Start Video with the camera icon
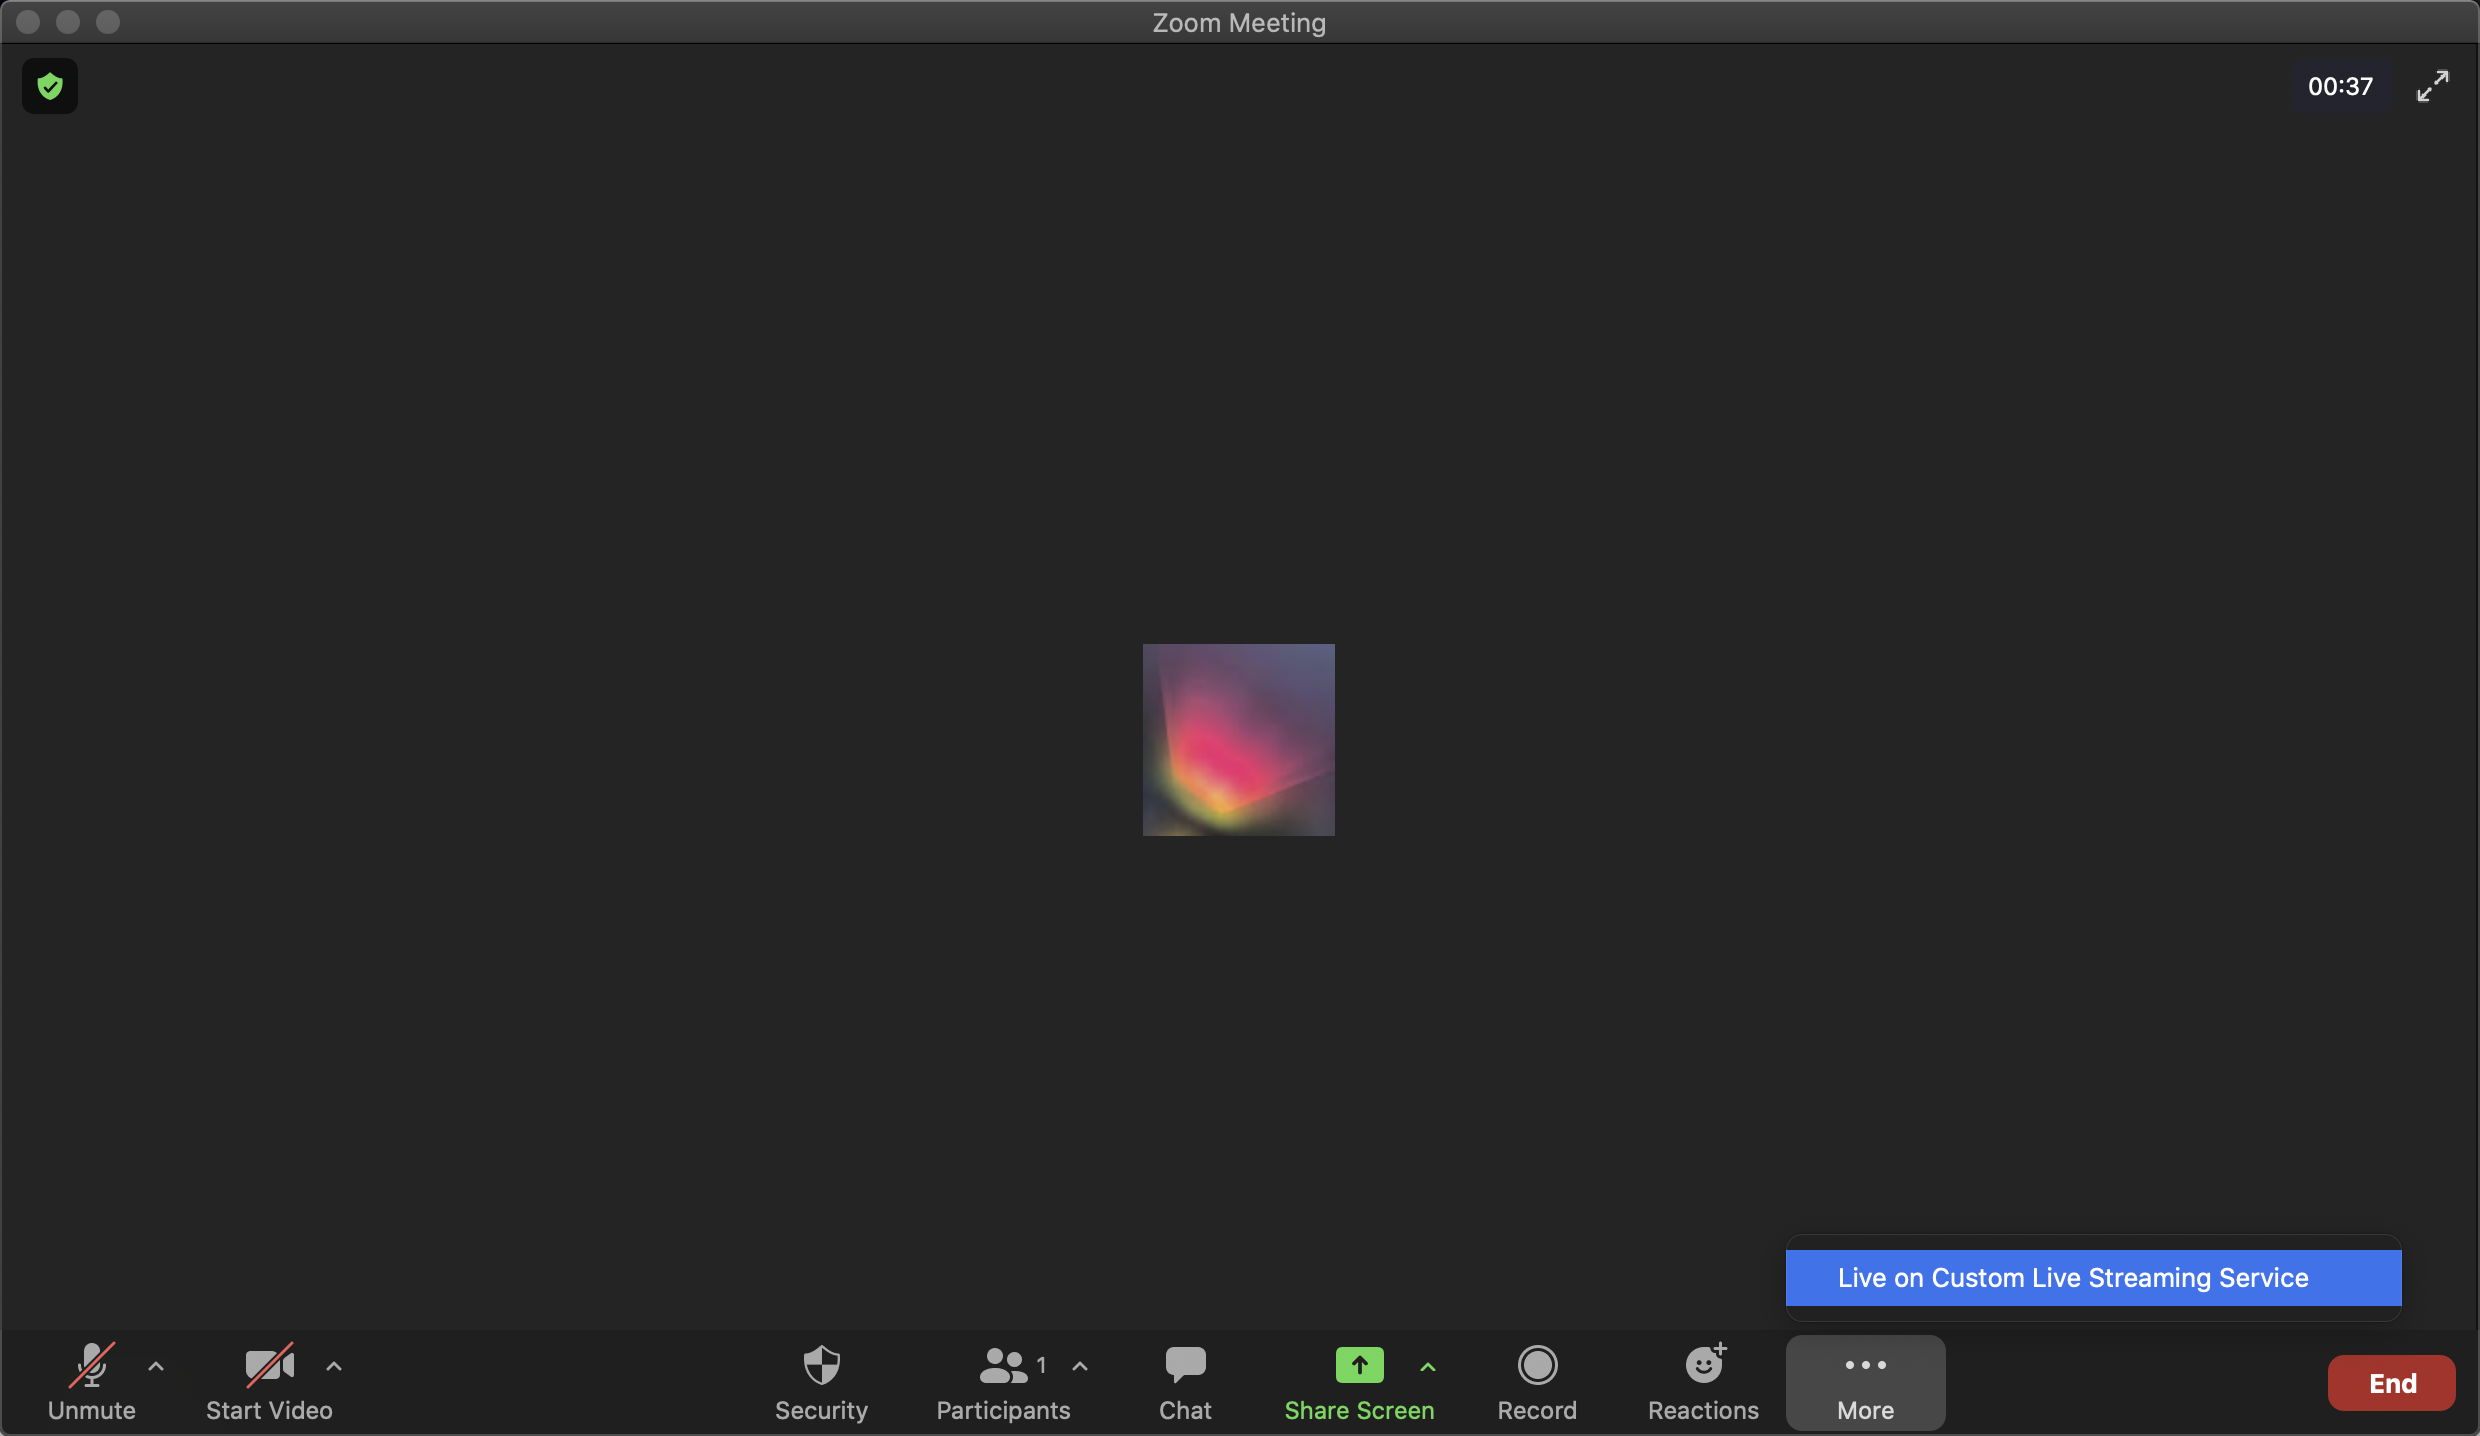The width and height of the screenshot is (2480, 1436). 269,1383
